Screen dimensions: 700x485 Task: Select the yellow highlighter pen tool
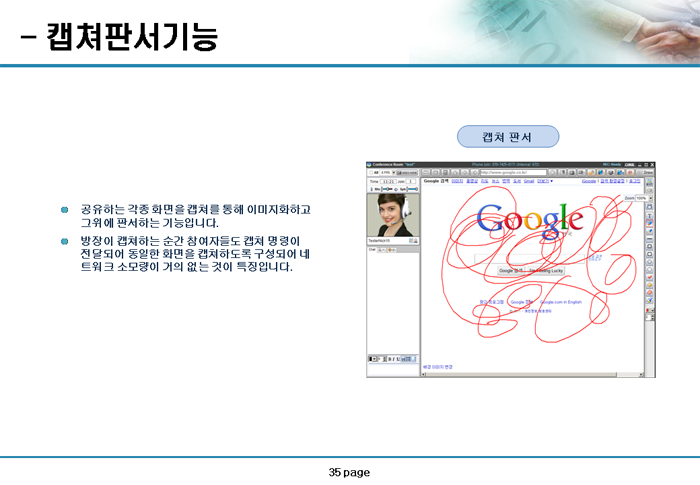650,231
